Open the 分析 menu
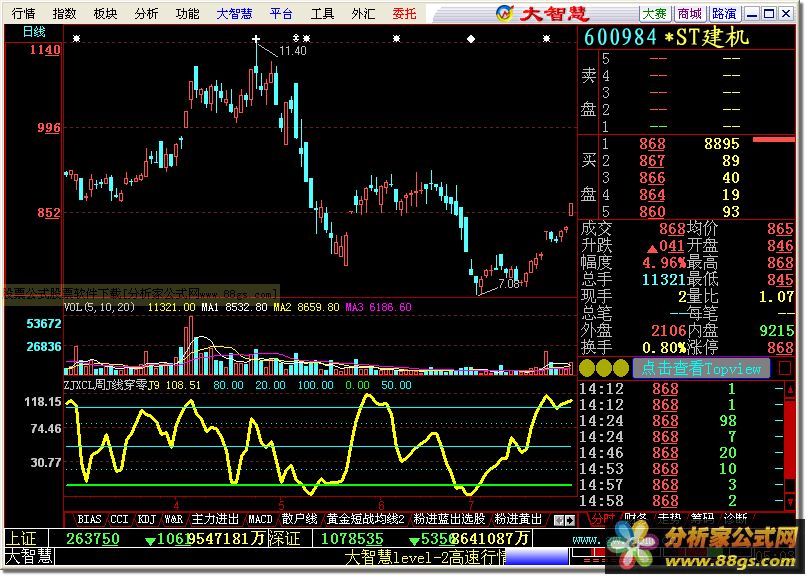Screen dimensions: 807x576 pos(146,13)
